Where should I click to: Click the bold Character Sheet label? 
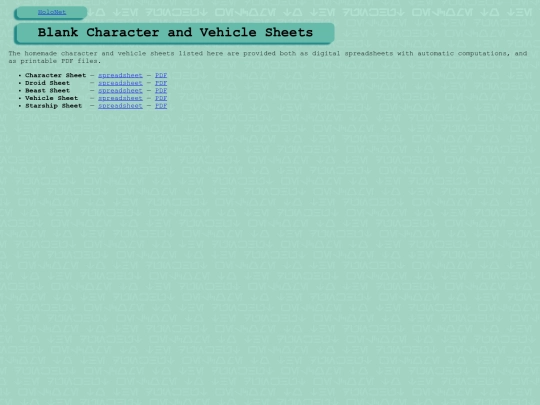click(55, 75)
